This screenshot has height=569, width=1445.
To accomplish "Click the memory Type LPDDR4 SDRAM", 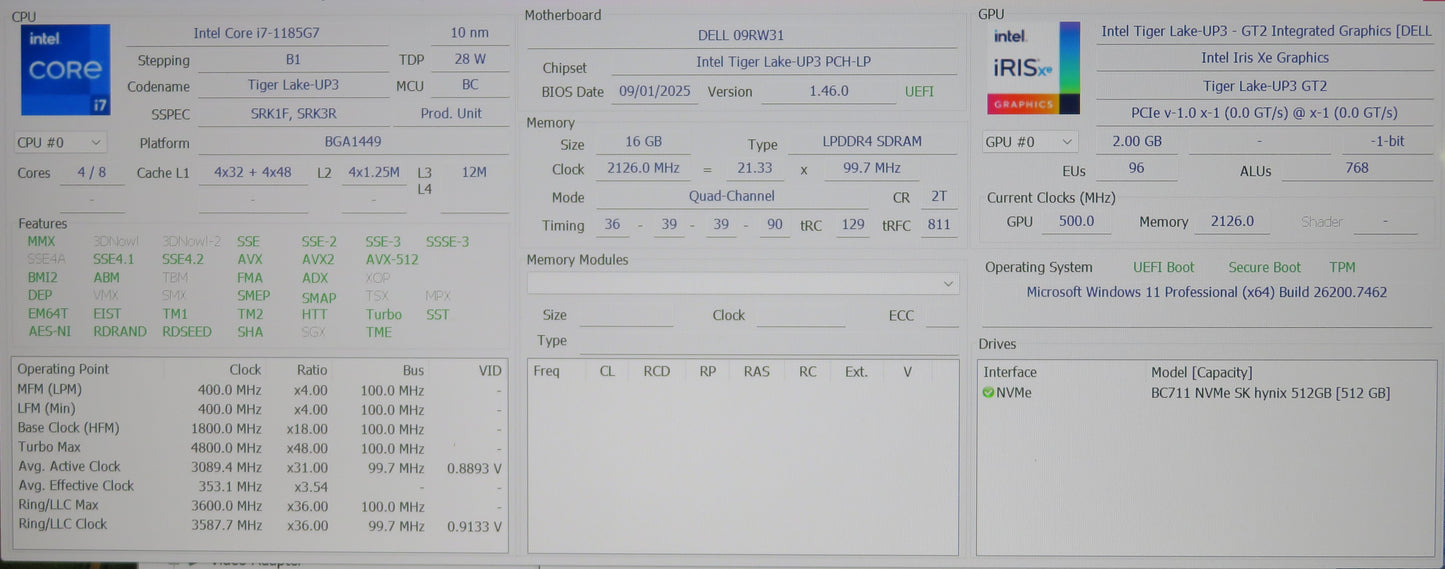I will click(x=871, y=142).
